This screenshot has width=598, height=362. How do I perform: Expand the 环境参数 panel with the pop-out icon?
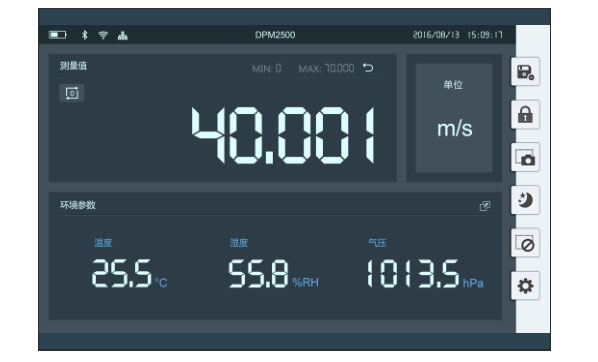pos(485,206)
